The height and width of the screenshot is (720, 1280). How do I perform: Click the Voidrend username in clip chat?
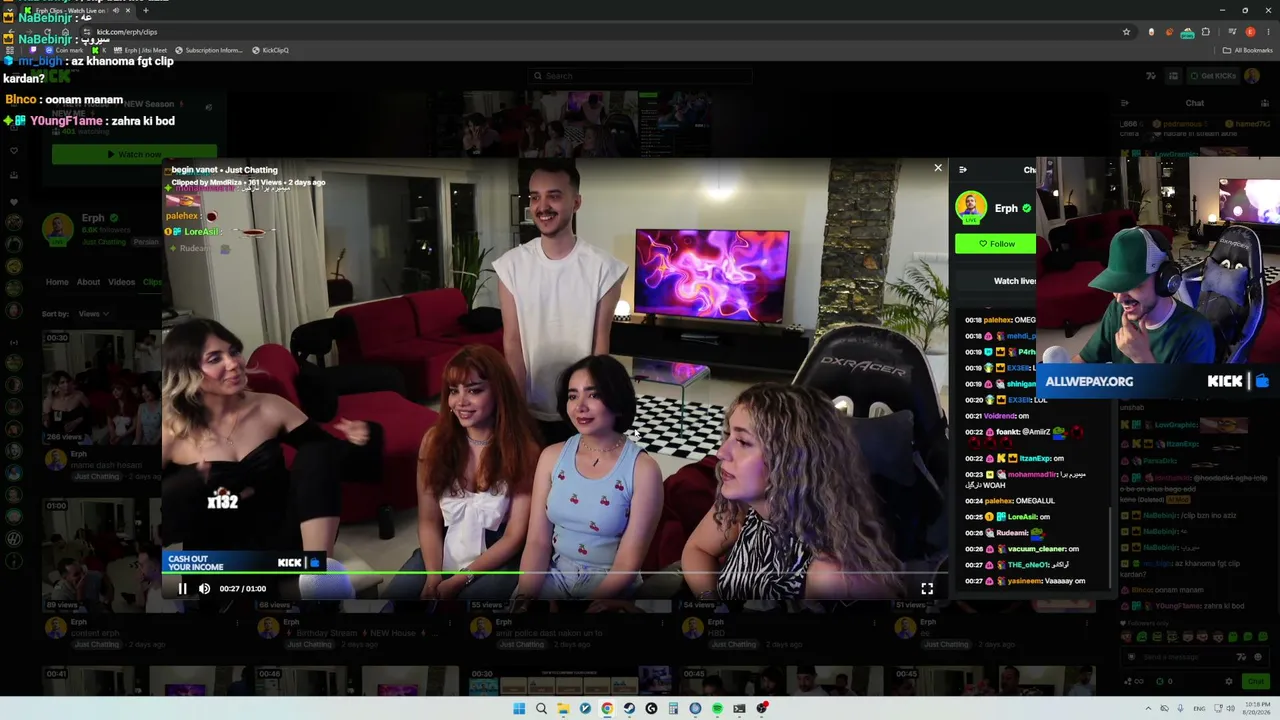(x=997, y=416)
